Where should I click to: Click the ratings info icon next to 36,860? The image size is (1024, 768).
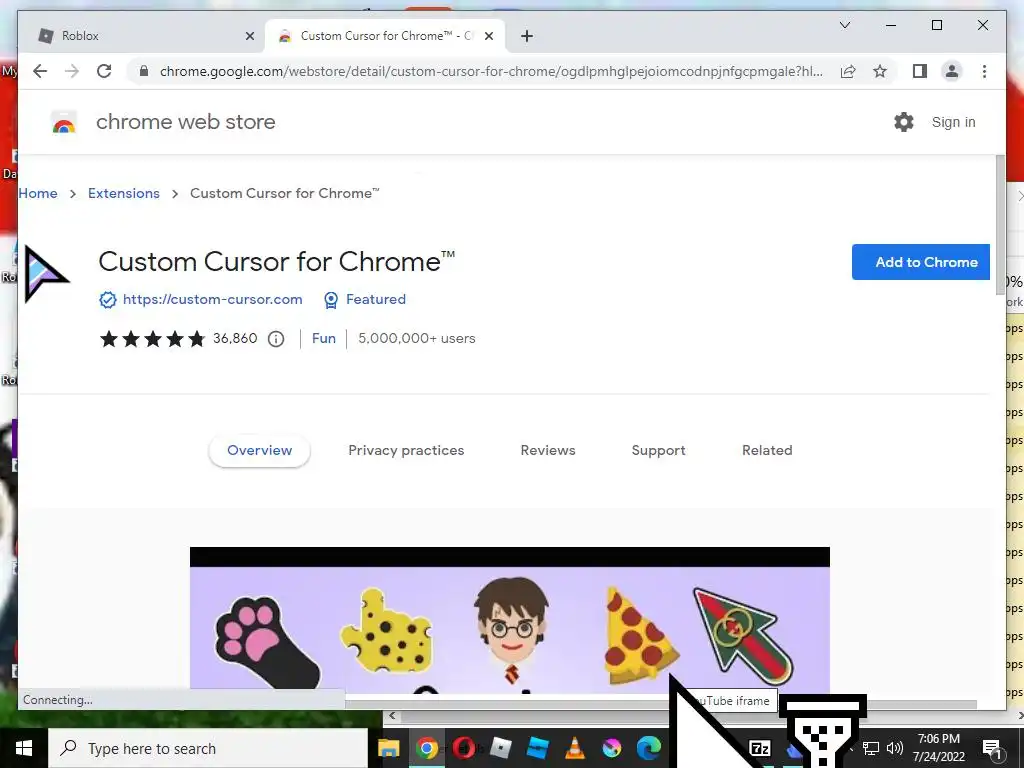(276, 339)
